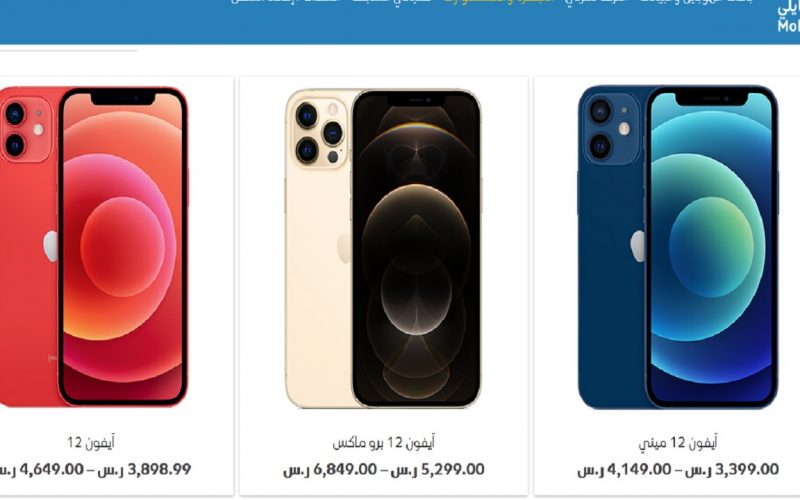Viewport: 800px width, 500px height.
Task: Click the Apple logo on the blue iPhone
Action: coord(638,246)
